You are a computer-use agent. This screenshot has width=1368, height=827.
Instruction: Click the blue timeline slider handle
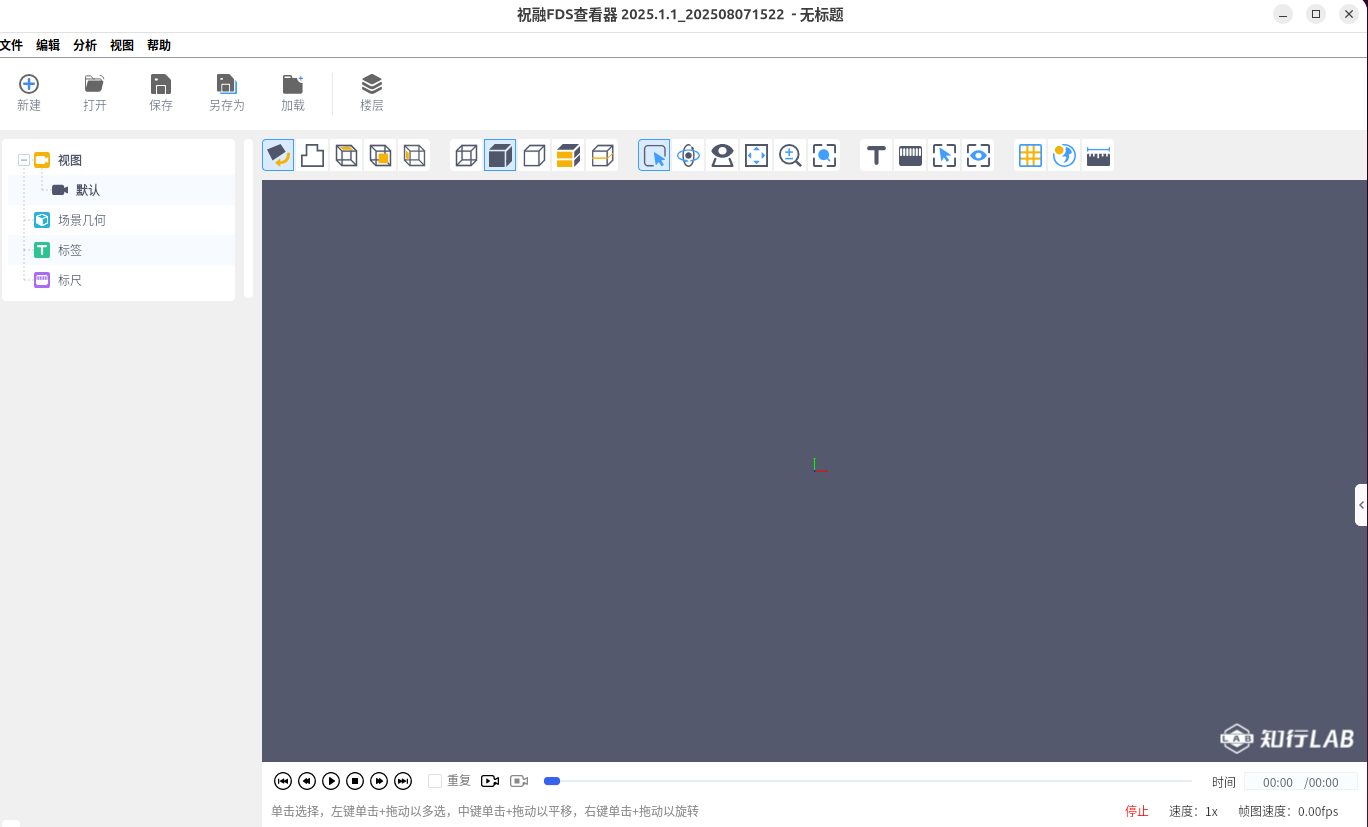tap(552, 781)
